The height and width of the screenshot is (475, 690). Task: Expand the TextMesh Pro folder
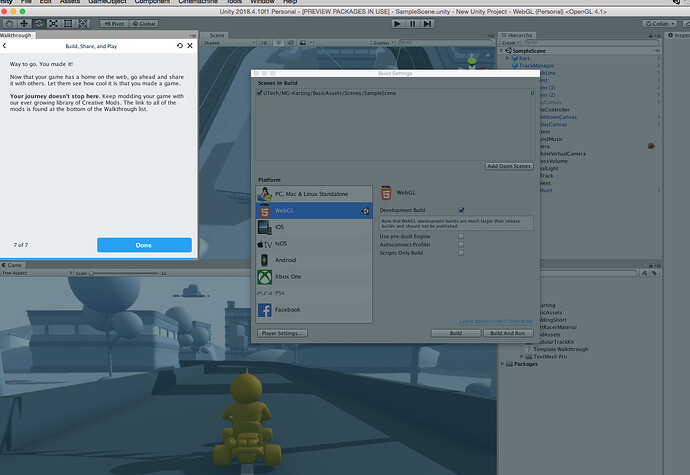point(522,357)
